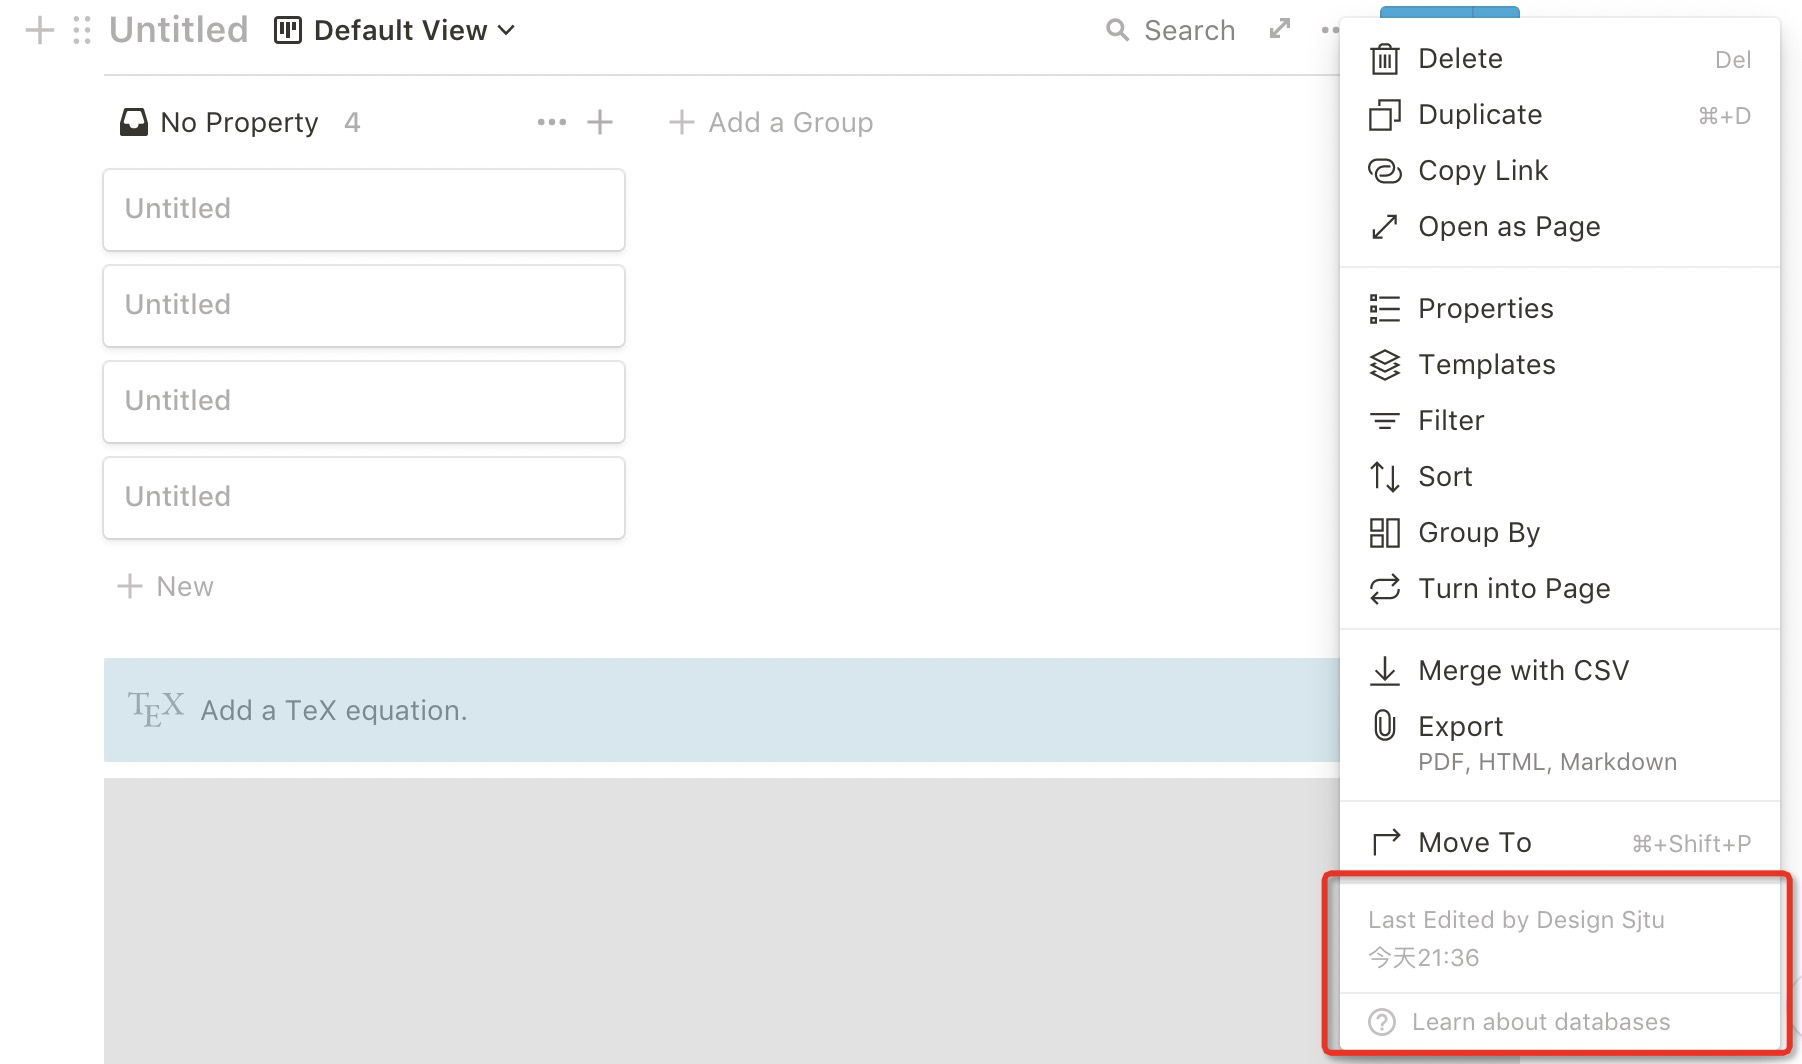This screenshot has height=1064, width=1802.
Task: Click the Merge with CSV download icon
Action: click(x=1385, y=671)
